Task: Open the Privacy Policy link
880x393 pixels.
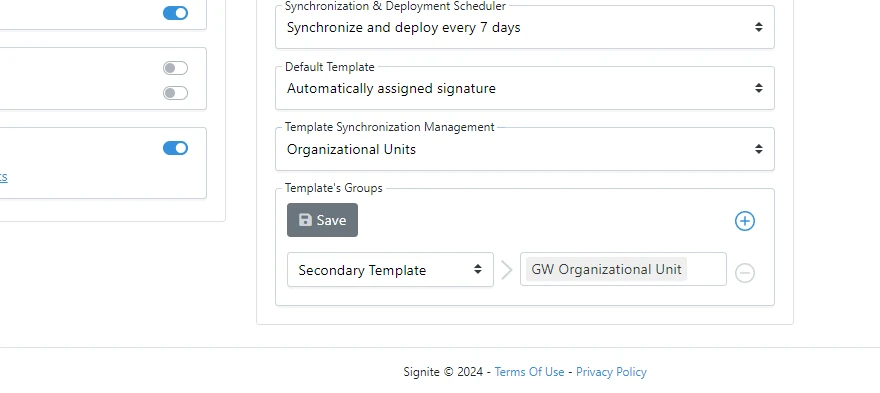Action: point(611,372)
